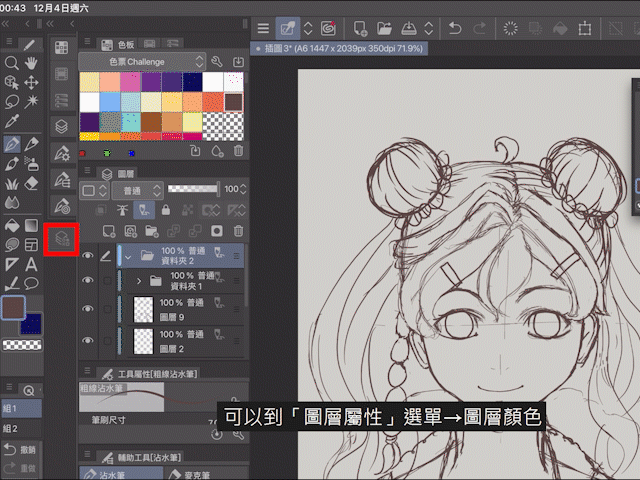Image resolution: width=640 pixels, height=480 pixels.
Task: Toggle visibility of 圖層 9
Action: pyautogui.click(x=87, y=309)
